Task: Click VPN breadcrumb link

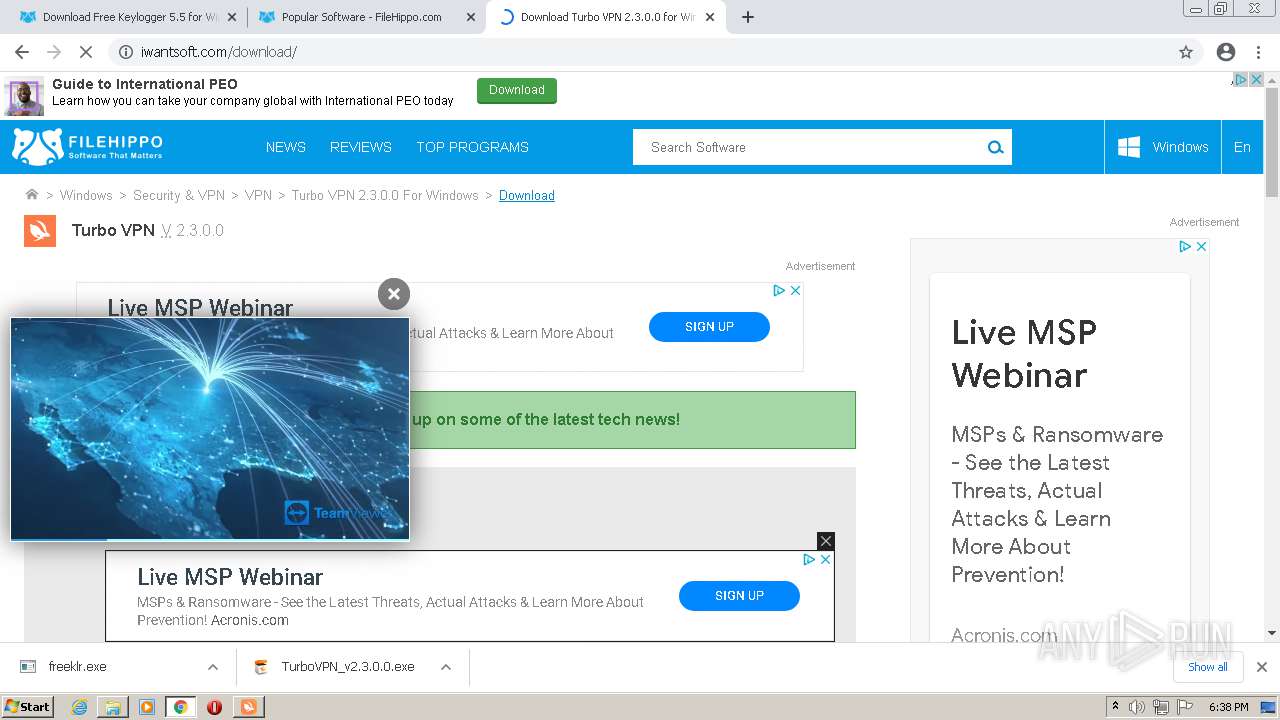Action: click(x=258, y=195)
